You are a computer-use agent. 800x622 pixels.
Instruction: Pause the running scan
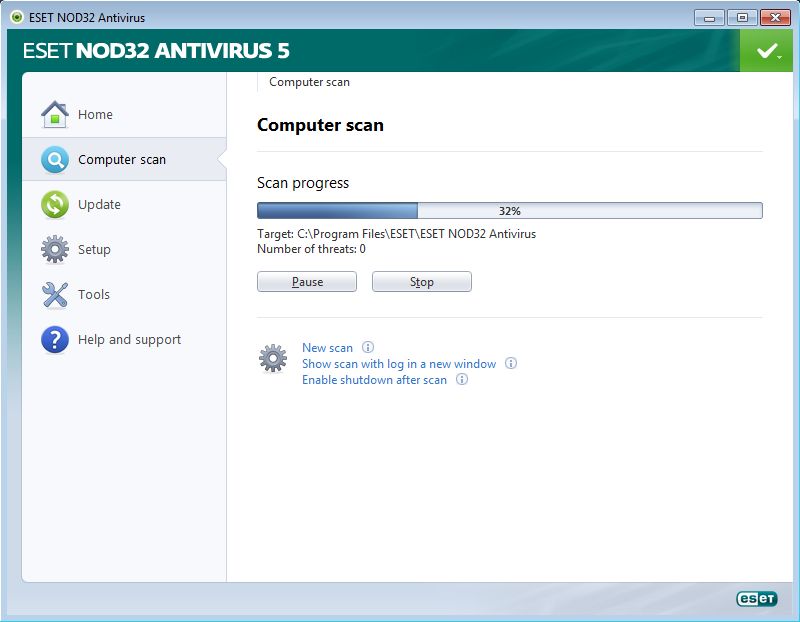307,282
